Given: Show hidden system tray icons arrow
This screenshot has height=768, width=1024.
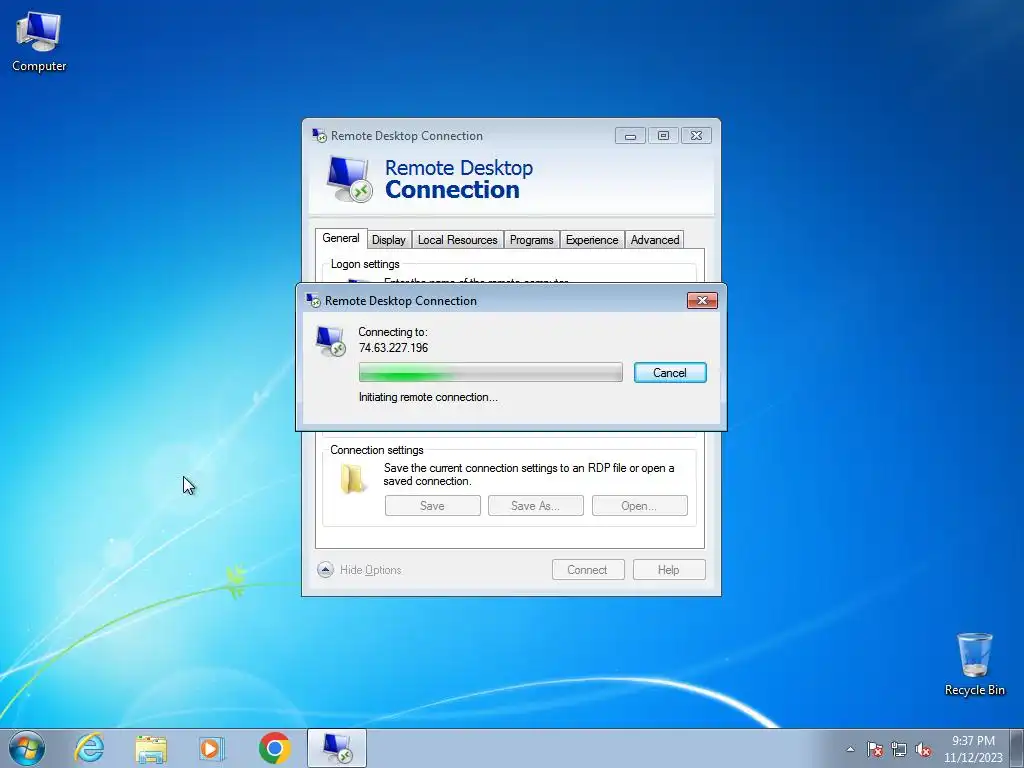Looking at the screenshot, I should (850, 749).
